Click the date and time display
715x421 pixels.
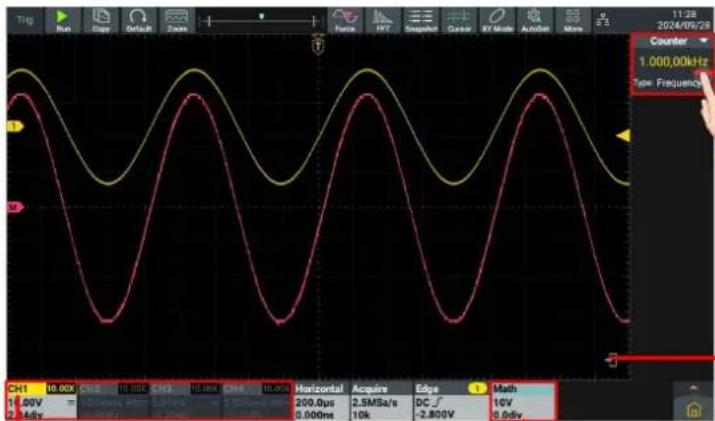(683, 20)
